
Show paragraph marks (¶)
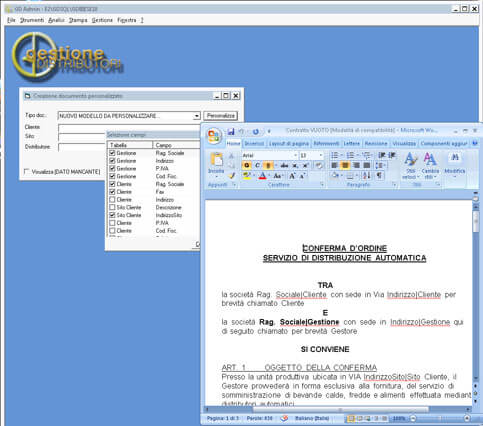coord(379,175)
